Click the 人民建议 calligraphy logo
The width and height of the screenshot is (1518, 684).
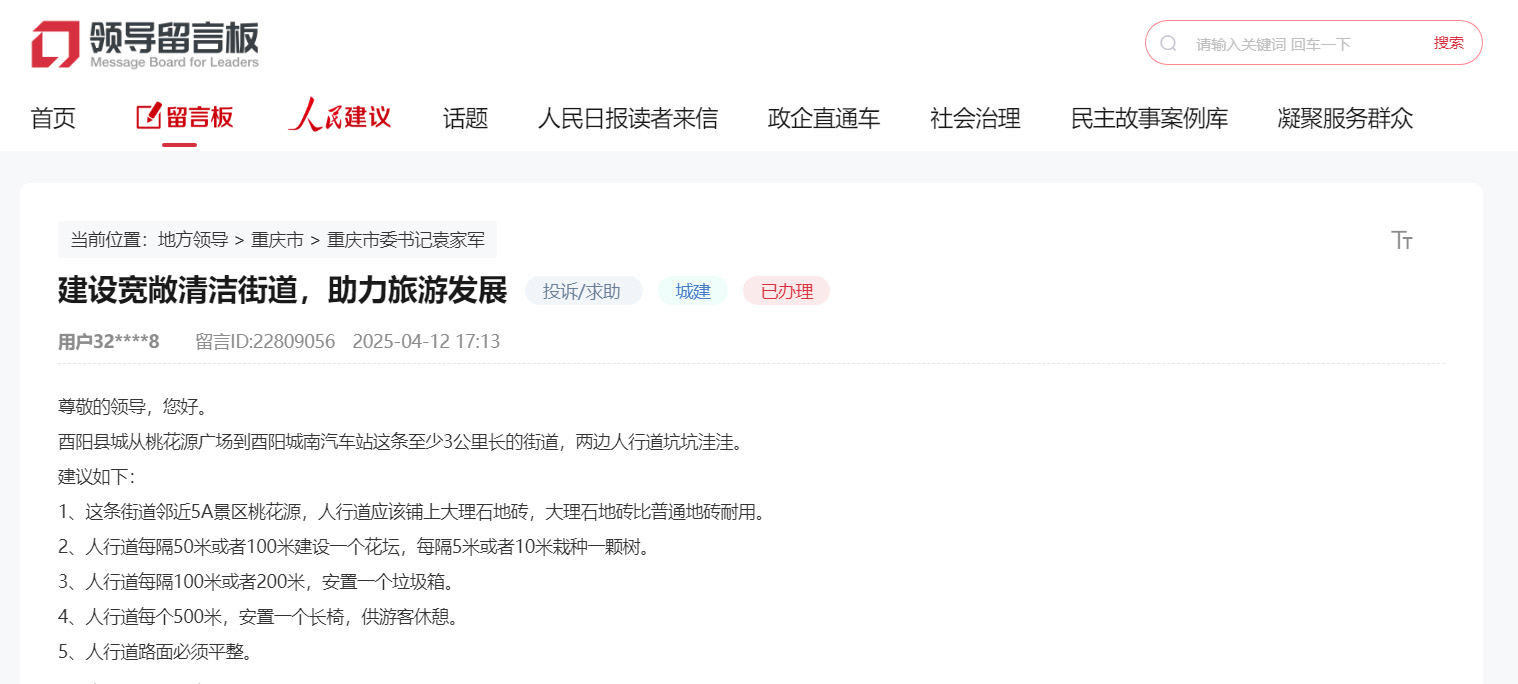point(339,116)
